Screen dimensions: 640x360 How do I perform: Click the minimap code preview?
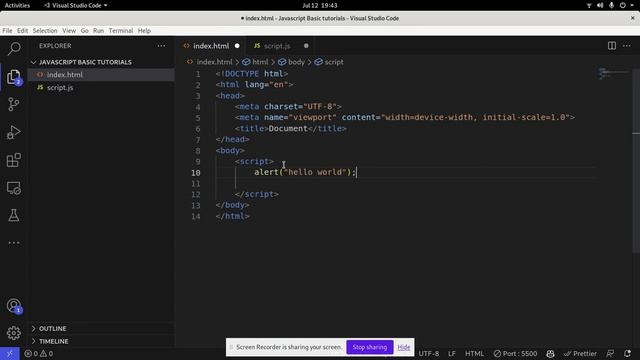[614, 74]
